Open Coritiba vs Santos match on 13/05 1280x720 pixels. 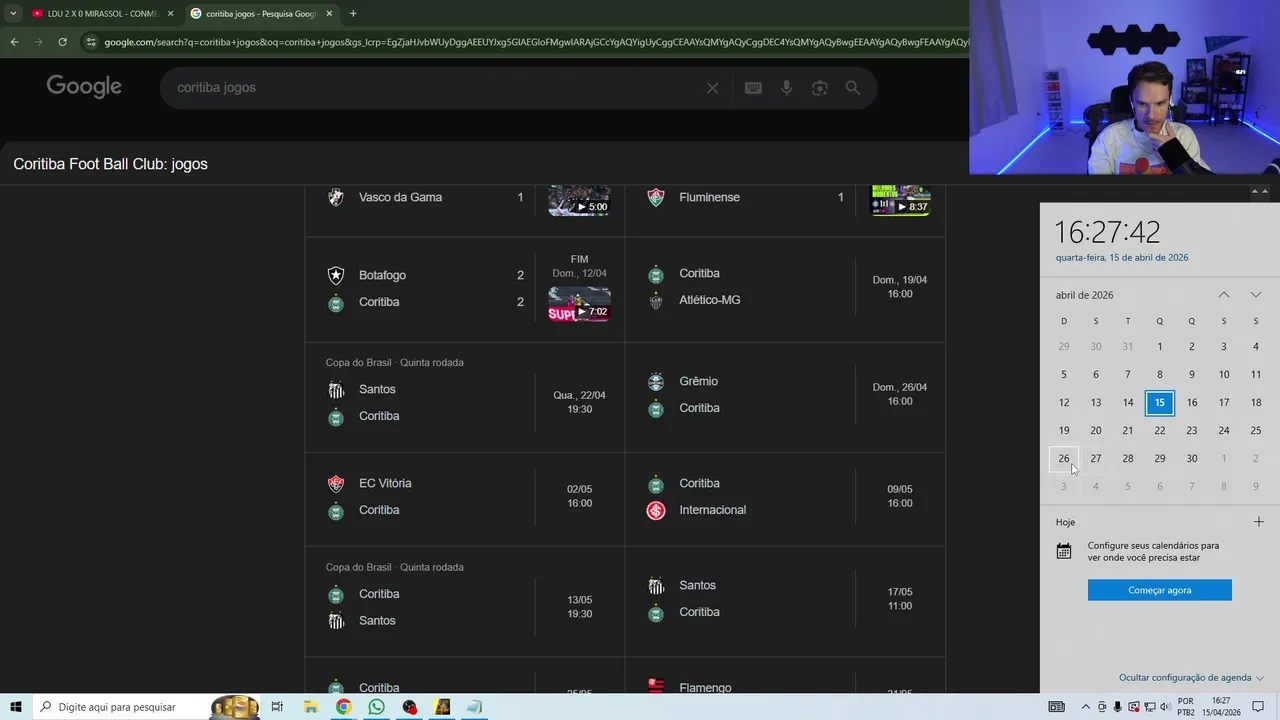point(465,601)
